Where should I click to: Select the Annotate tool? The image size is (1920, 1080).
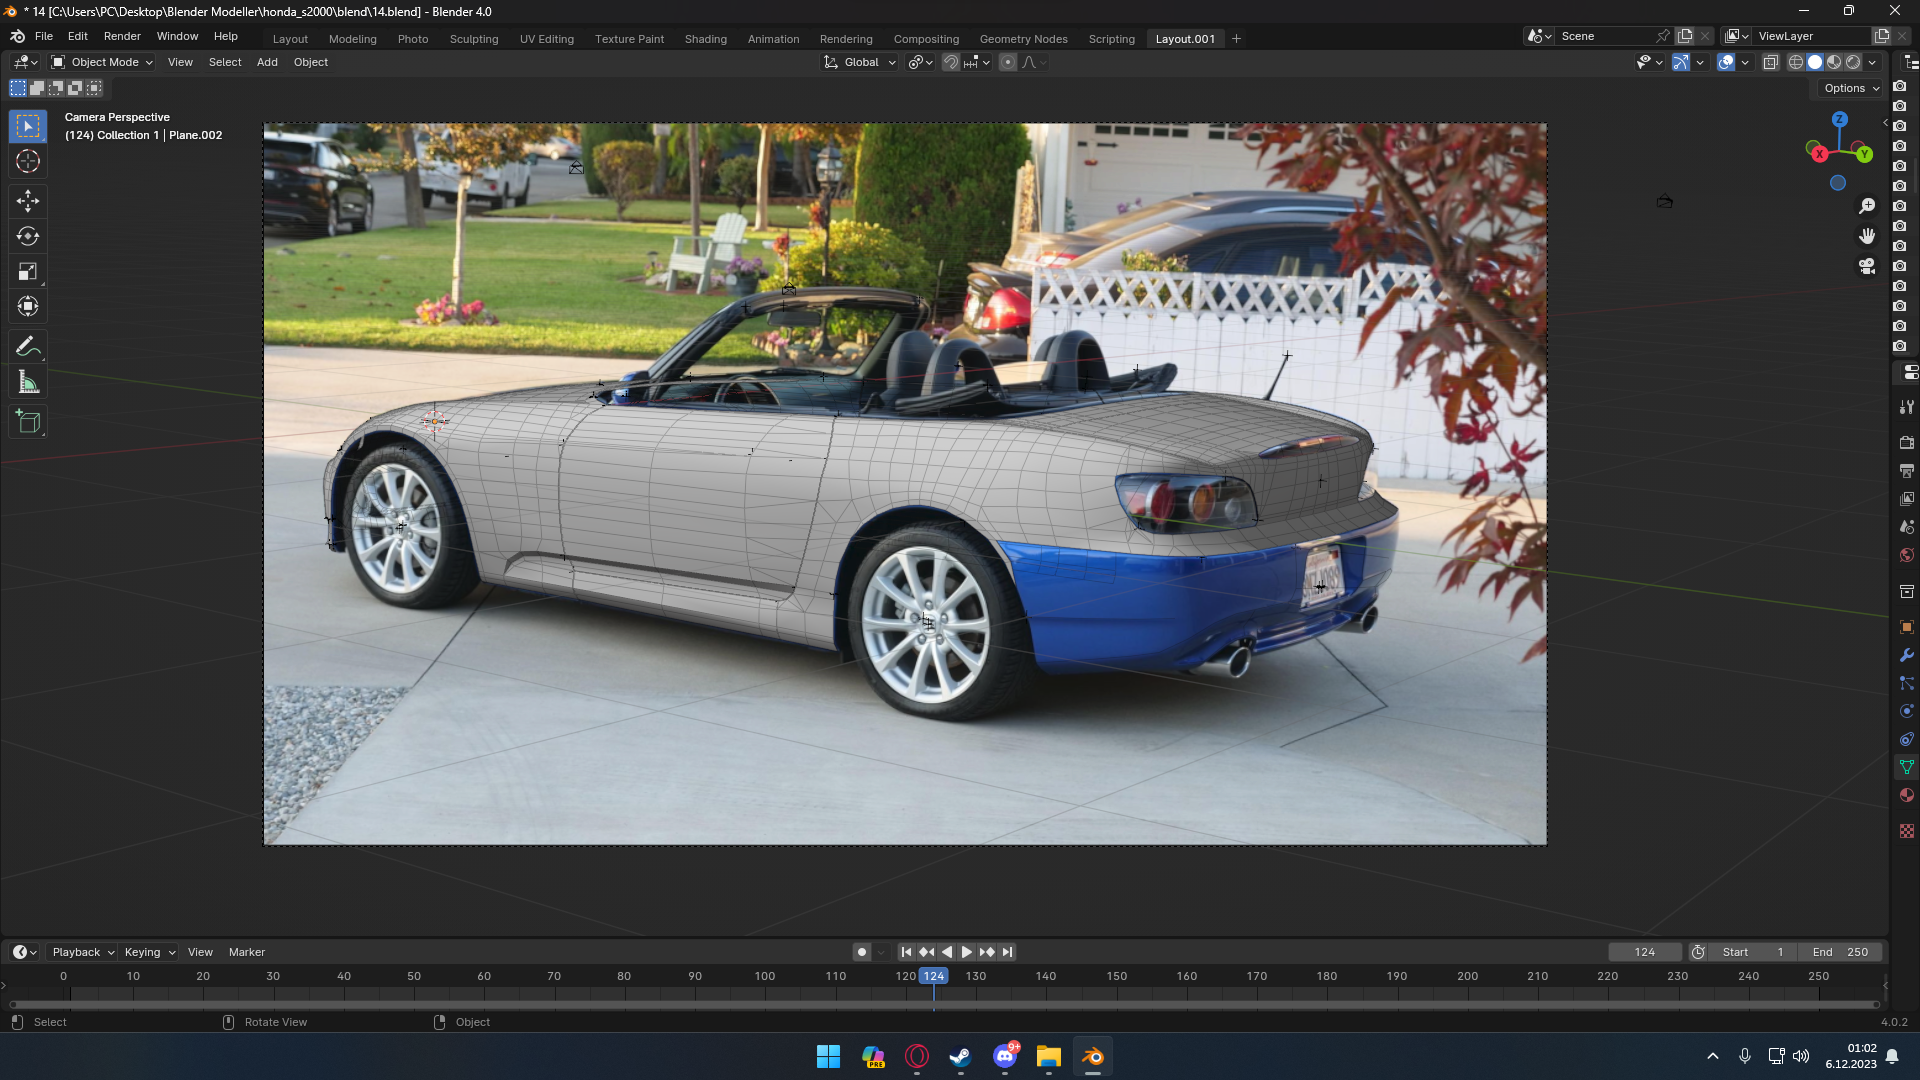point(28,347)
